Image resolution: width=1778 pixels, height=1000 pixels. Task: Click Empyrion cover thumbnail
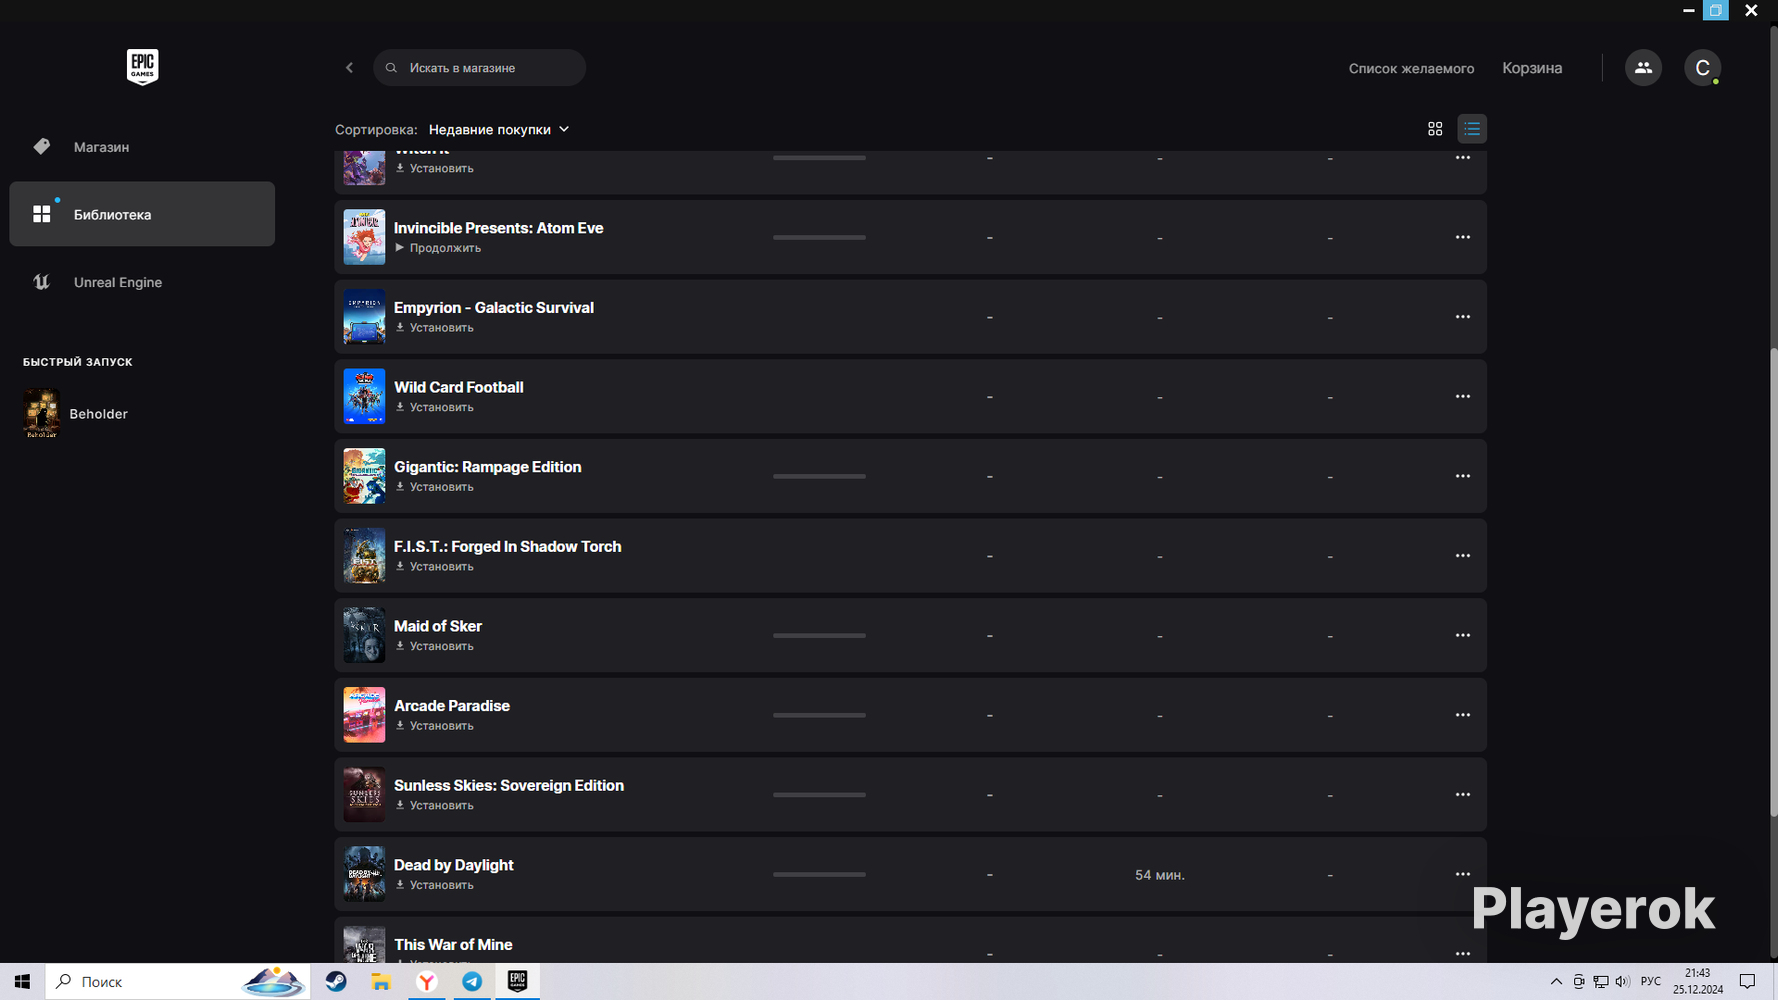point(364,317)
